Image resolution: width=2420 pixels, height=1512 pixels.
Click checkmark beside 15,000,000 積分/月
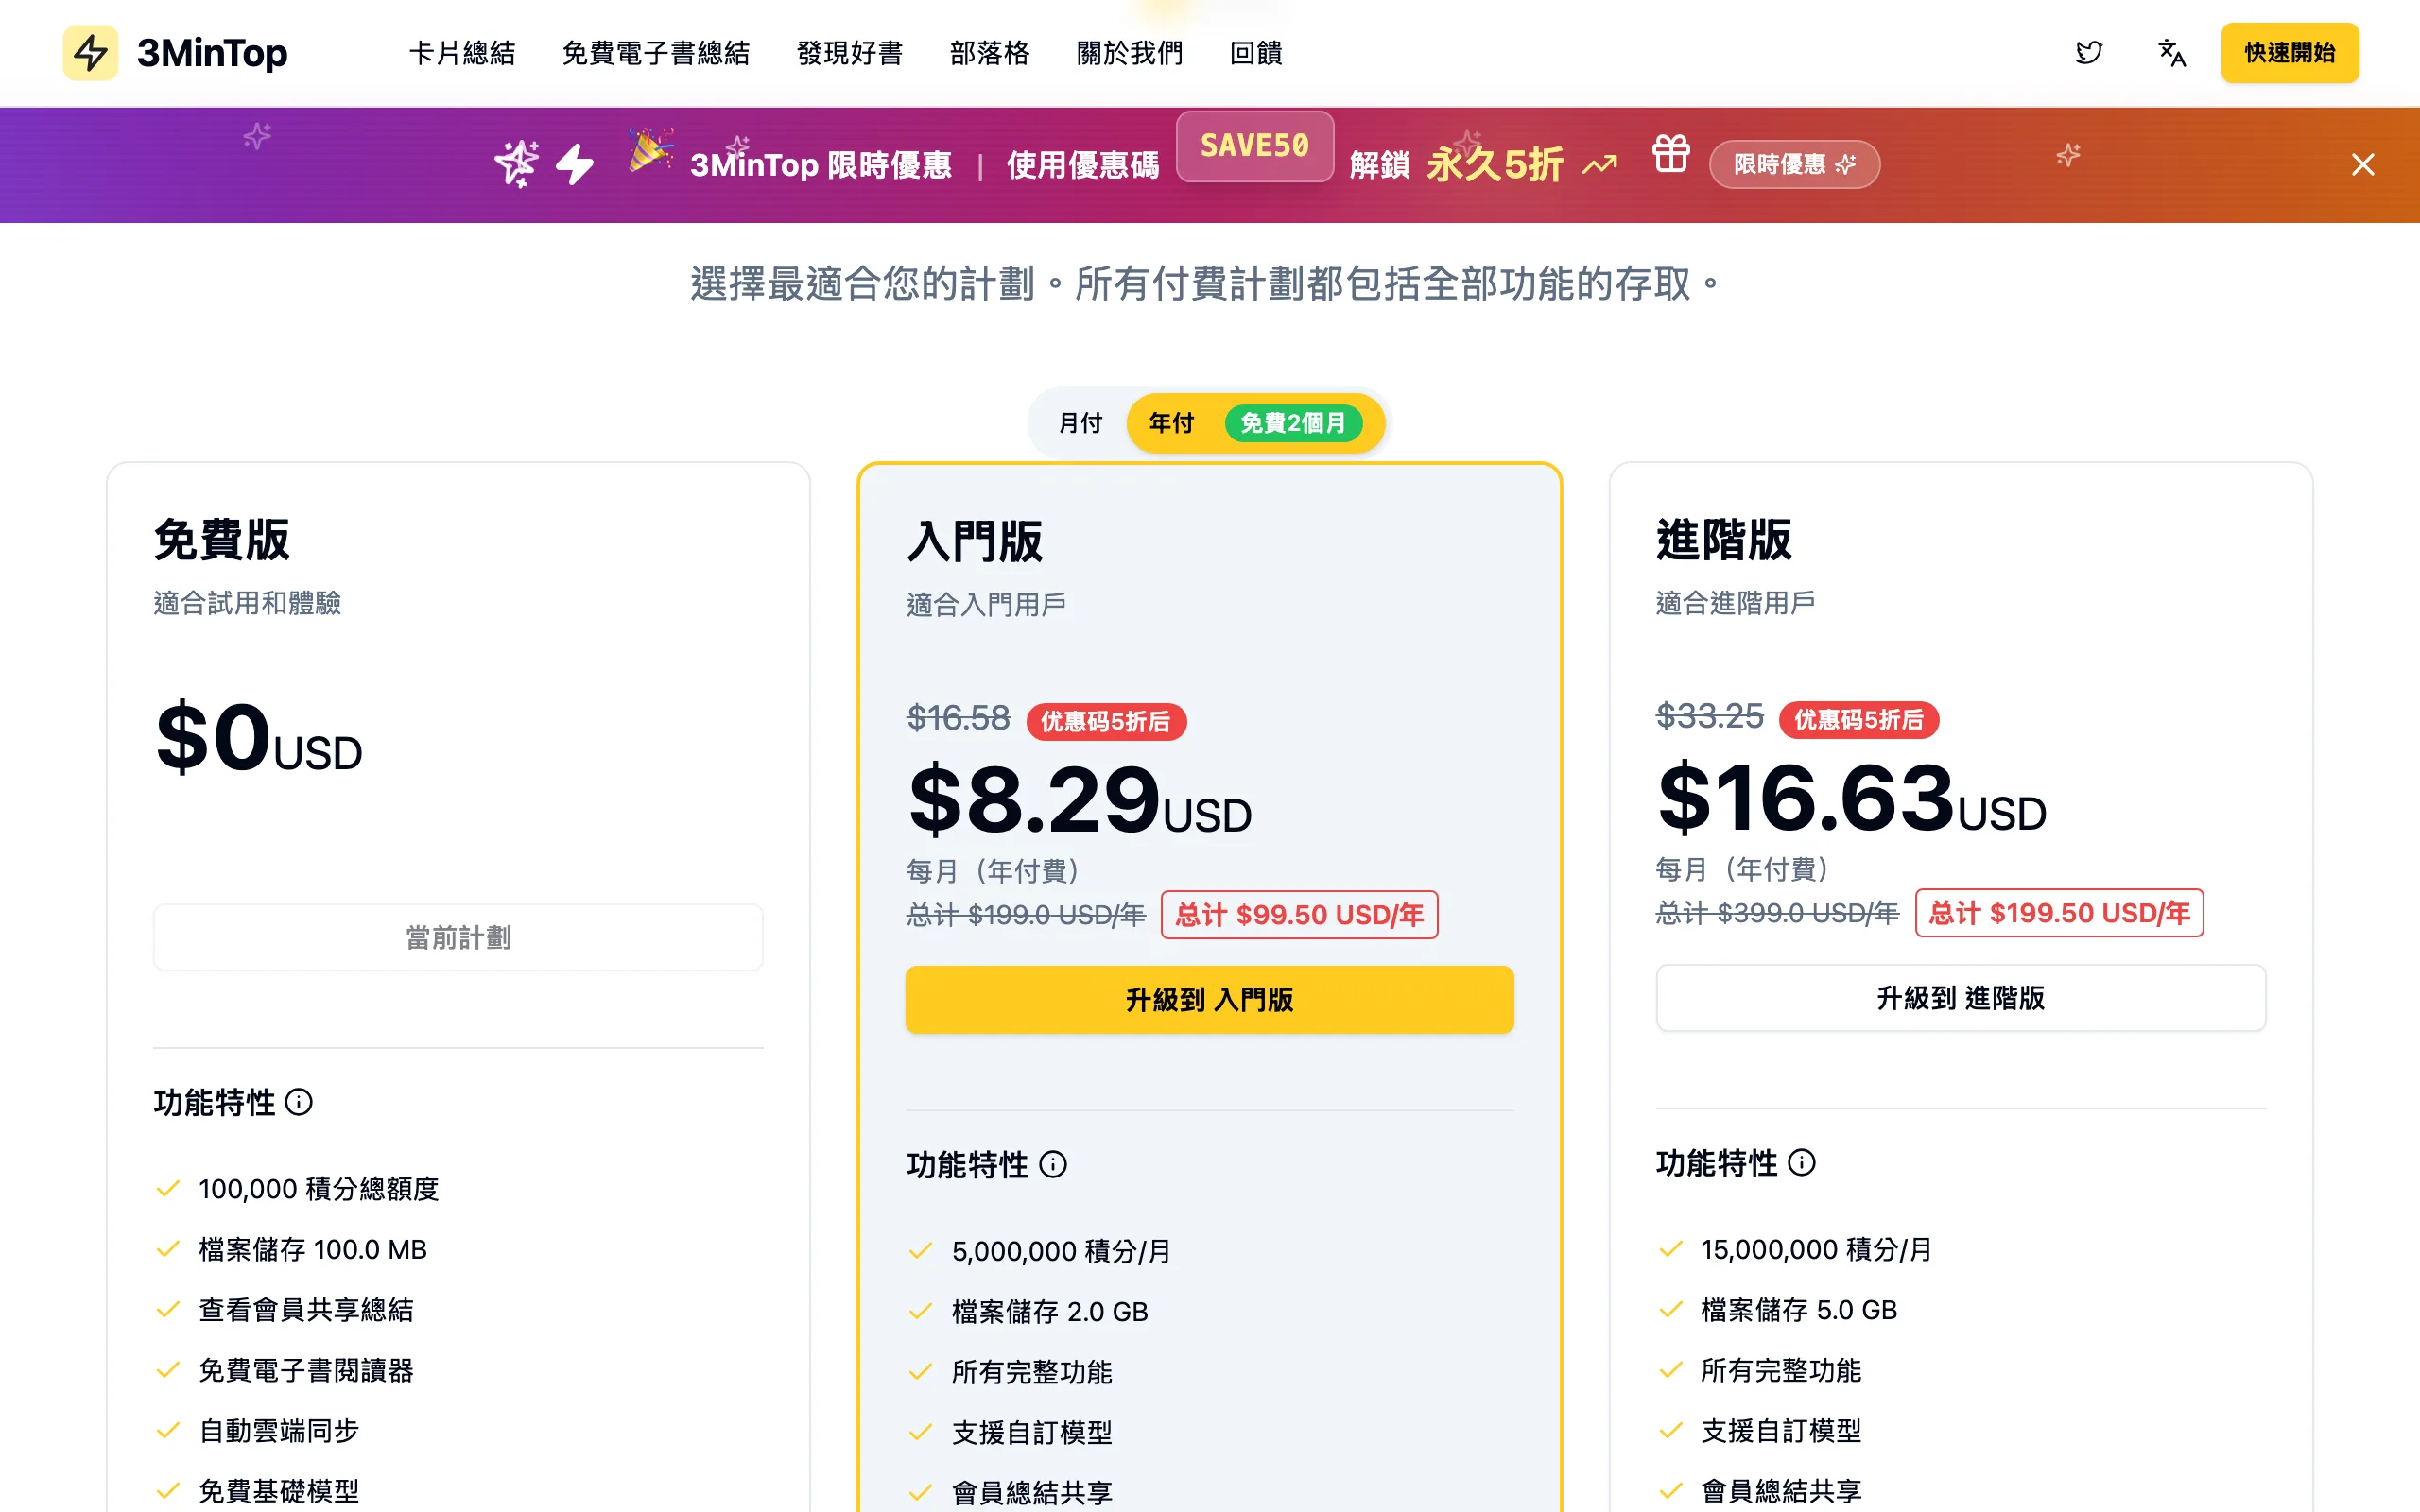coord(1670,1248)
